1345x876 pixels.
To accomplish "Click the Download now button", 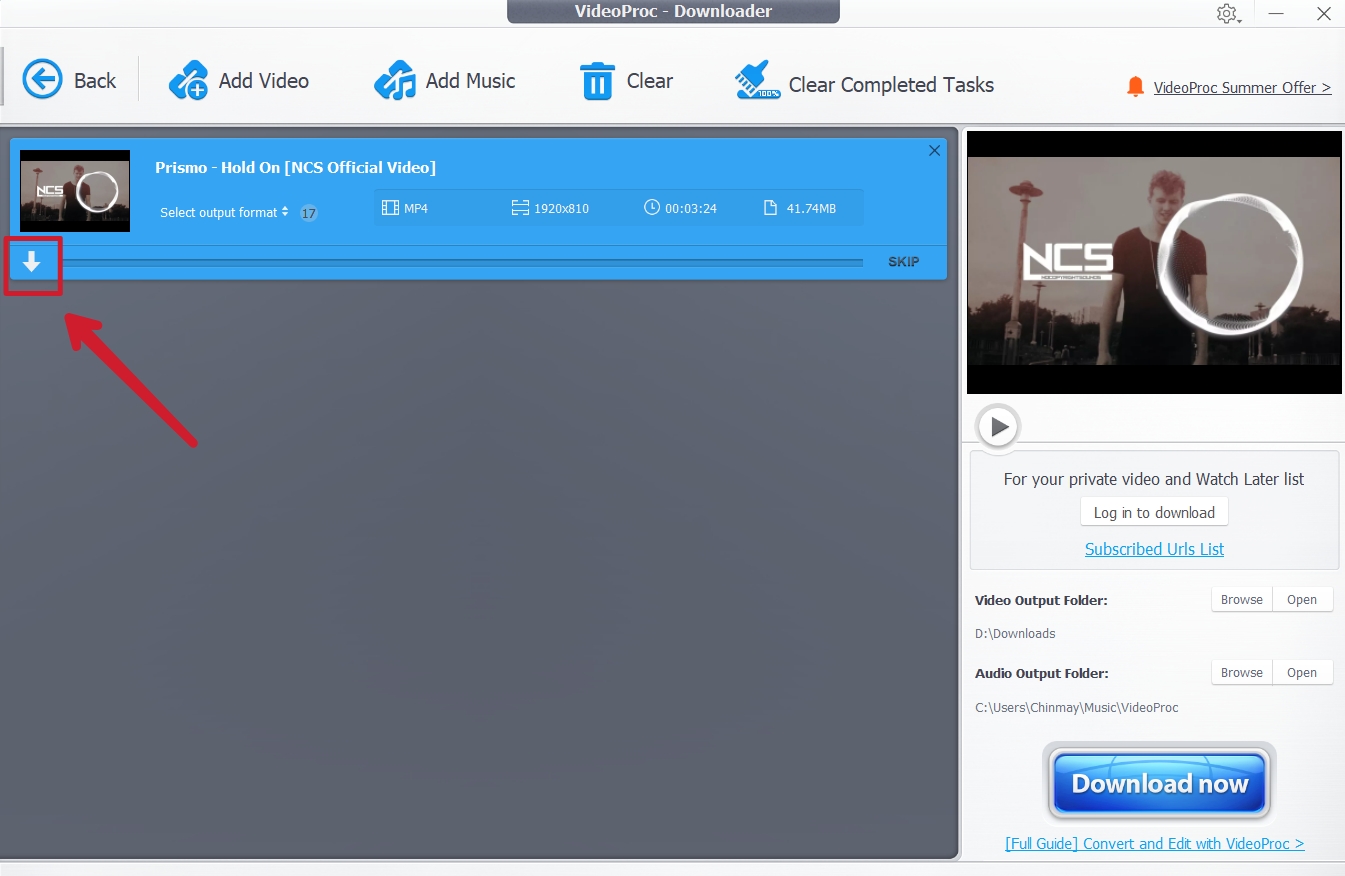I will click(x=1159, y=783).
